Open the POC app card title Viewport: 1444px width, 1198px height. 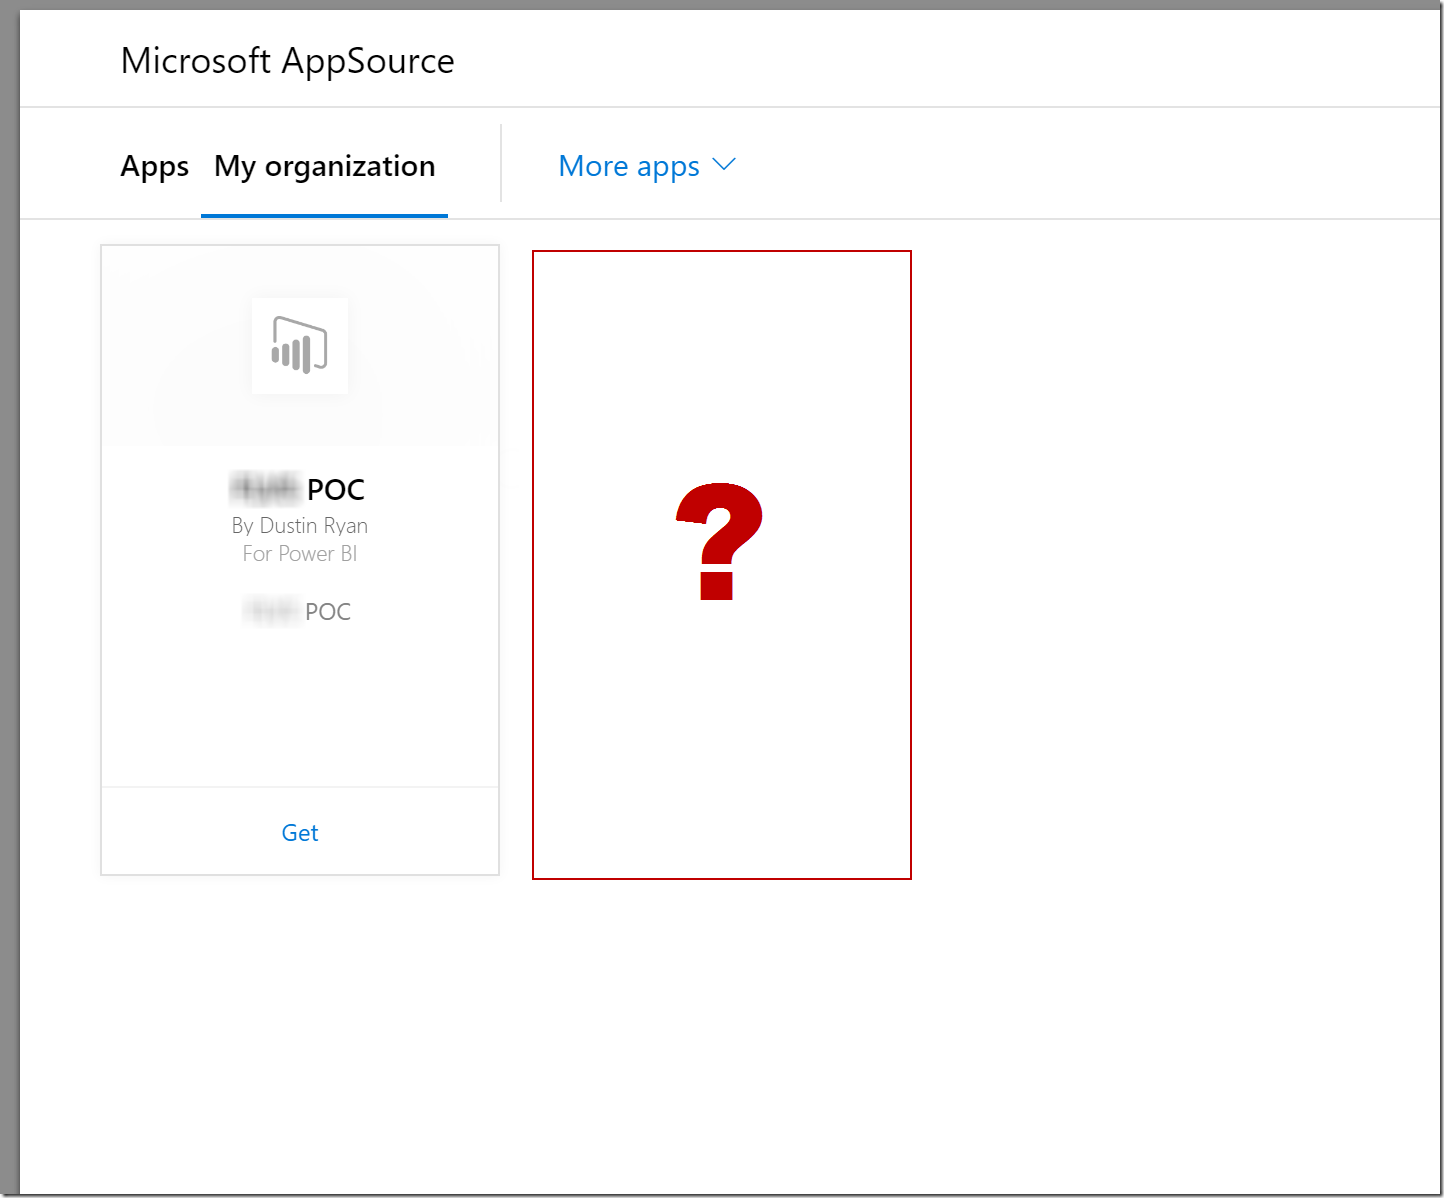pos(298,489)
